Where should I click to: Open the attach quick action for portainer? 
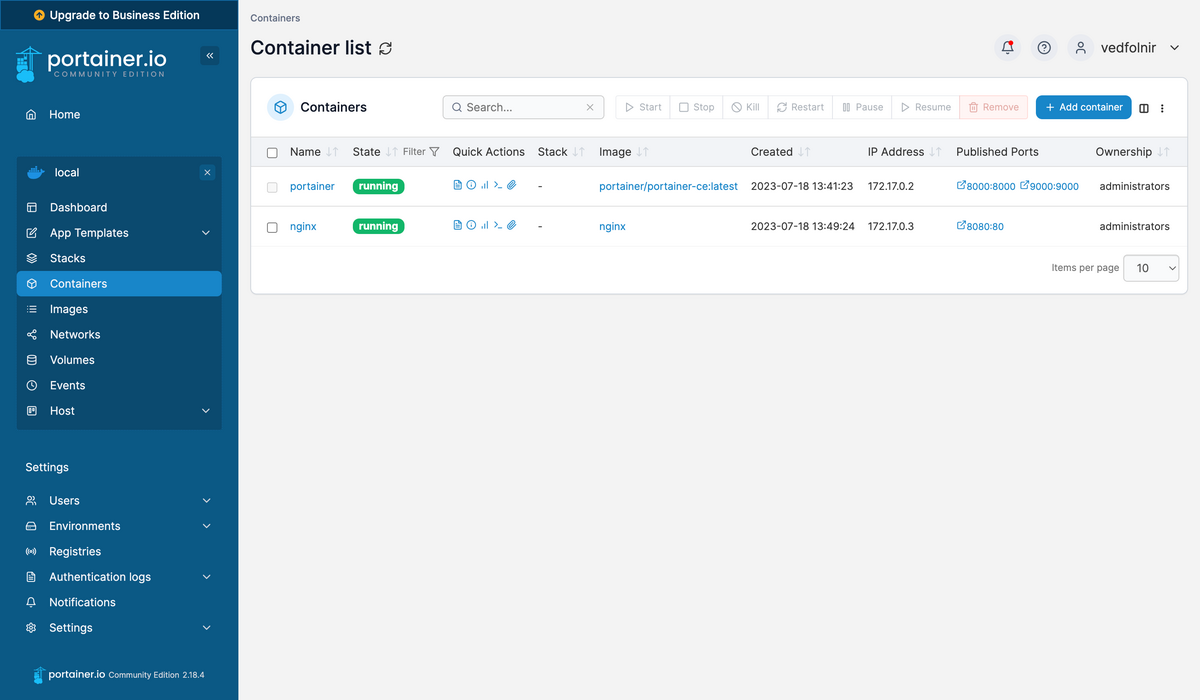pyautogui.click(x=511, y=185)
